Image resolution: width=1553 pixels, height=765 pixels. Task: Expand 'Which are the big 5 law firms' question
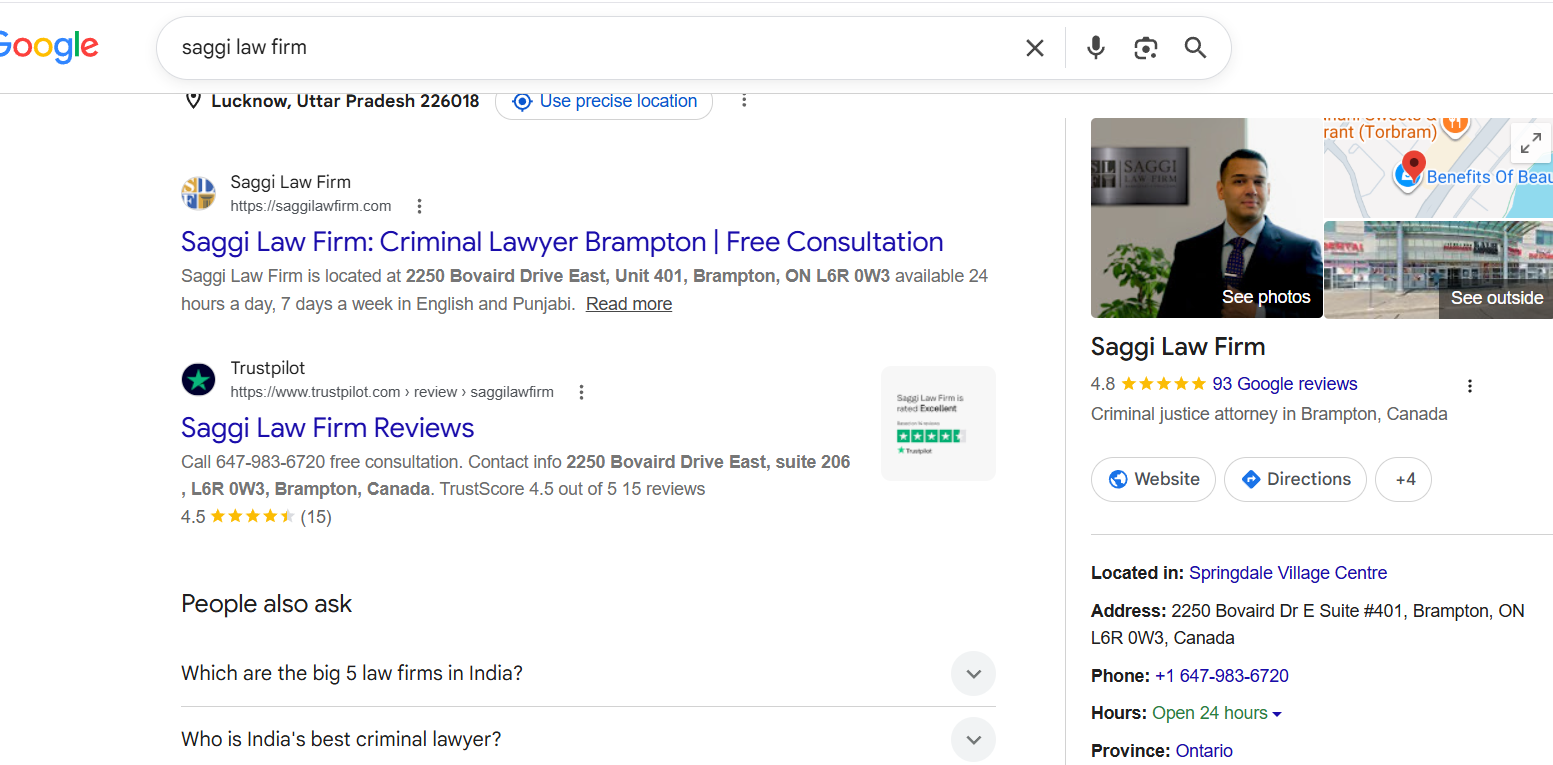[588, 674]
